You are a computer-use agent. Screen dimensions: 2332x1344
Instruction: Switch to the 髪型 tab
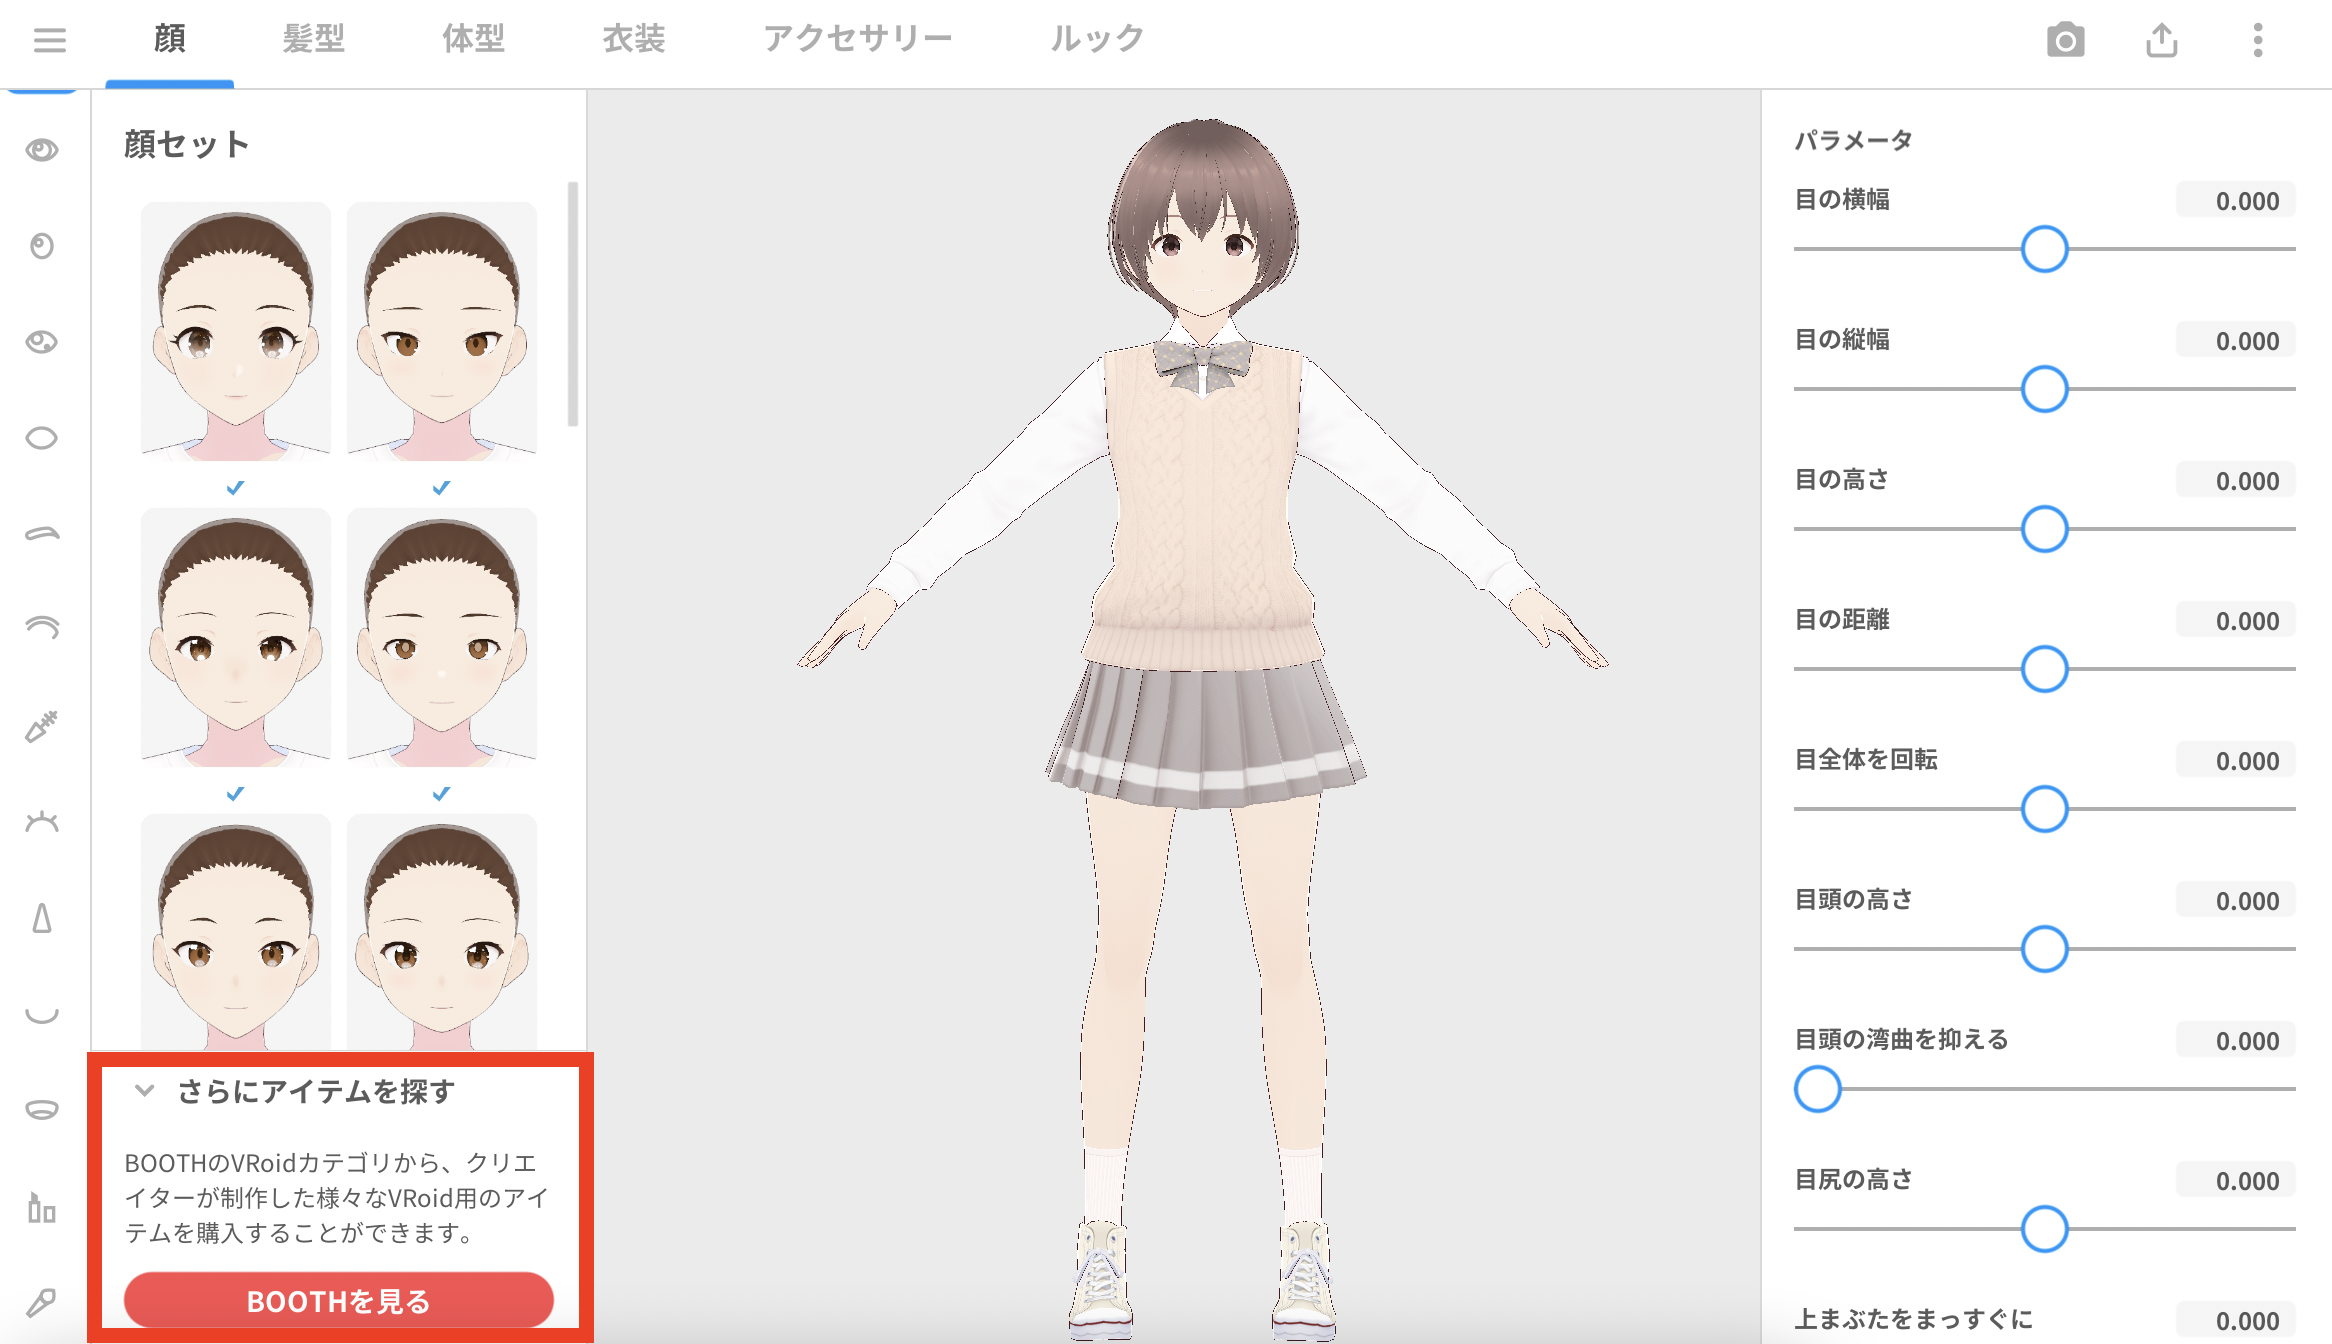tap(315, 40)
